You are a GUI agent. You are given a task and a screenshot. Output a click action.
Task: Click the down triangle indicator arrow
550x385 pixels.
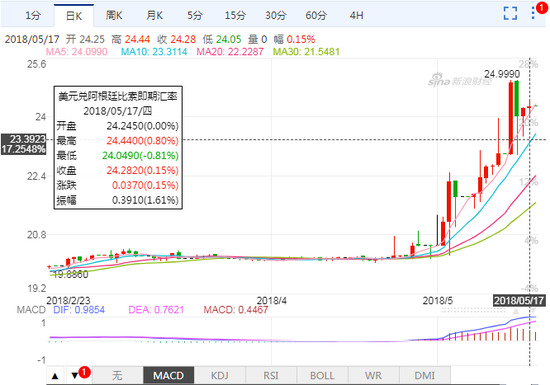(75, 376)
